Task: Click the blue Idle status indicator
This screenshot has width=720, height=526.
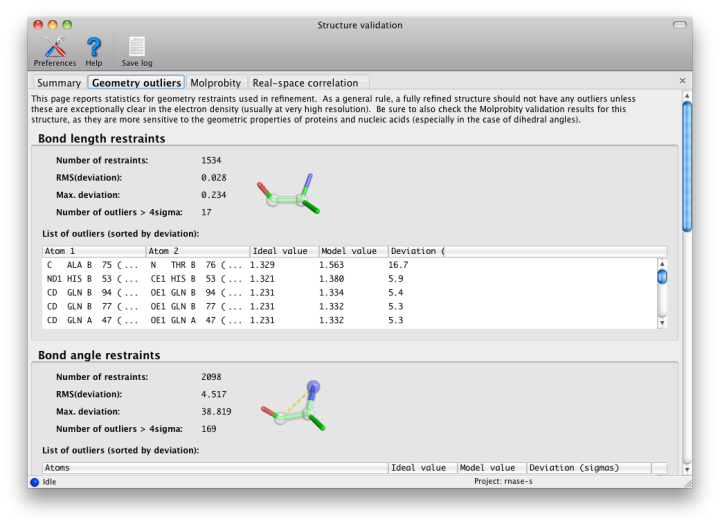Action: tap(35, 482)
